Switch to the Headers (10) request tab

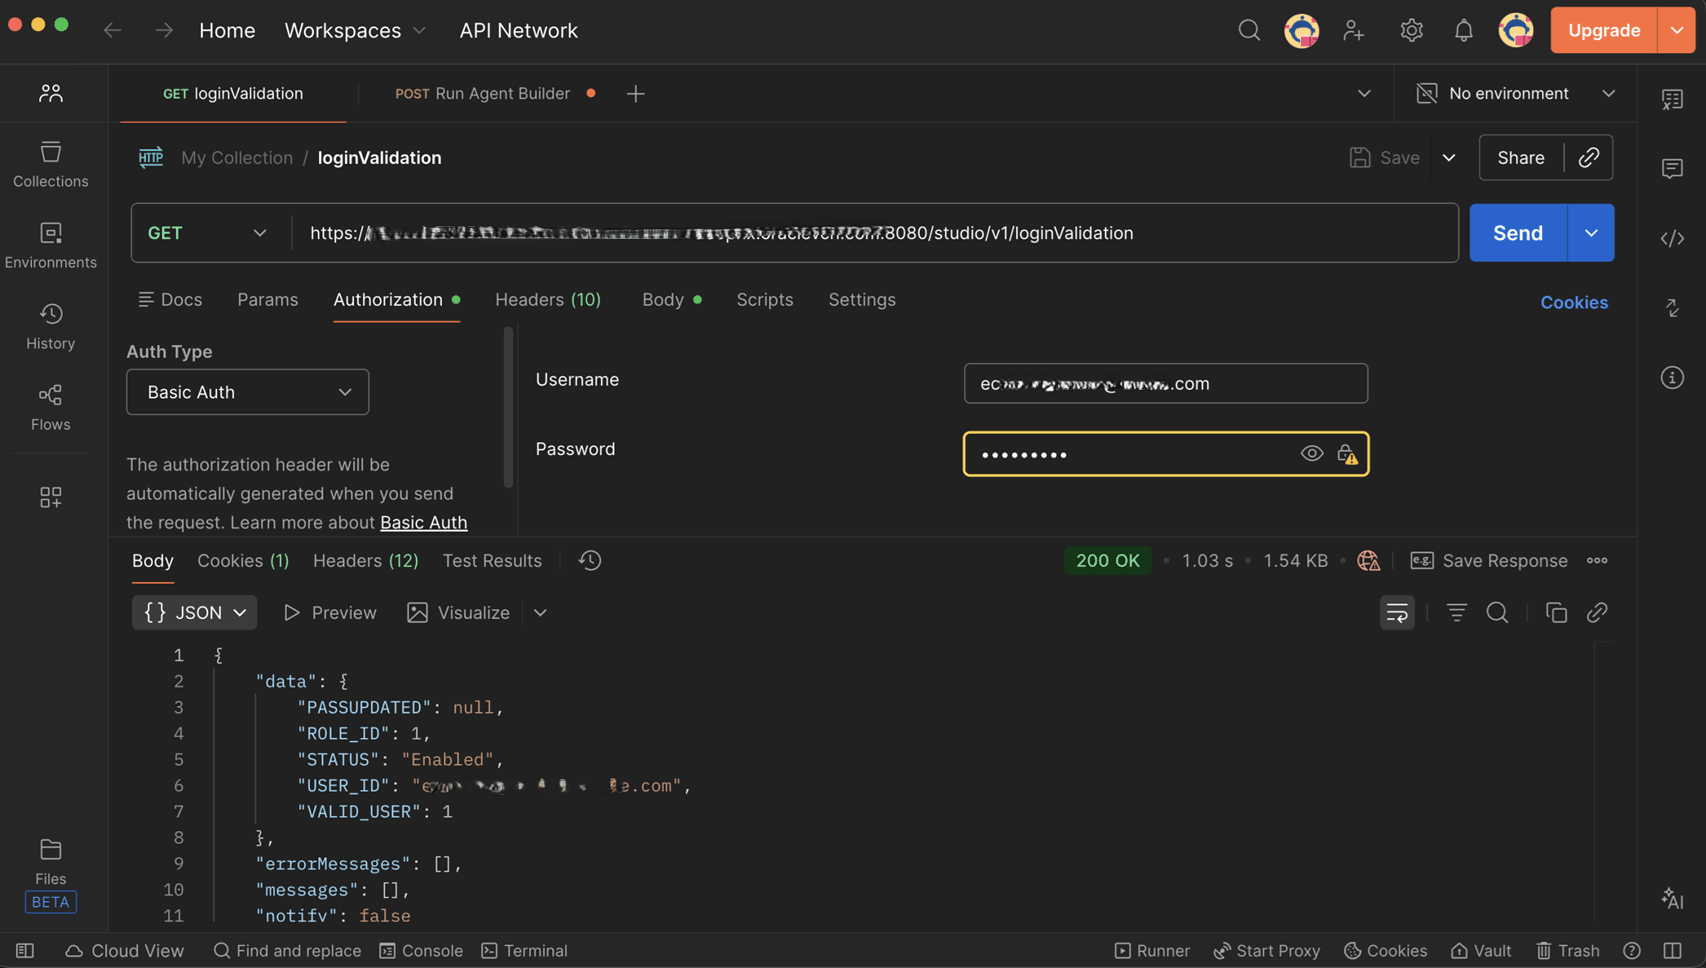[547, 299]
